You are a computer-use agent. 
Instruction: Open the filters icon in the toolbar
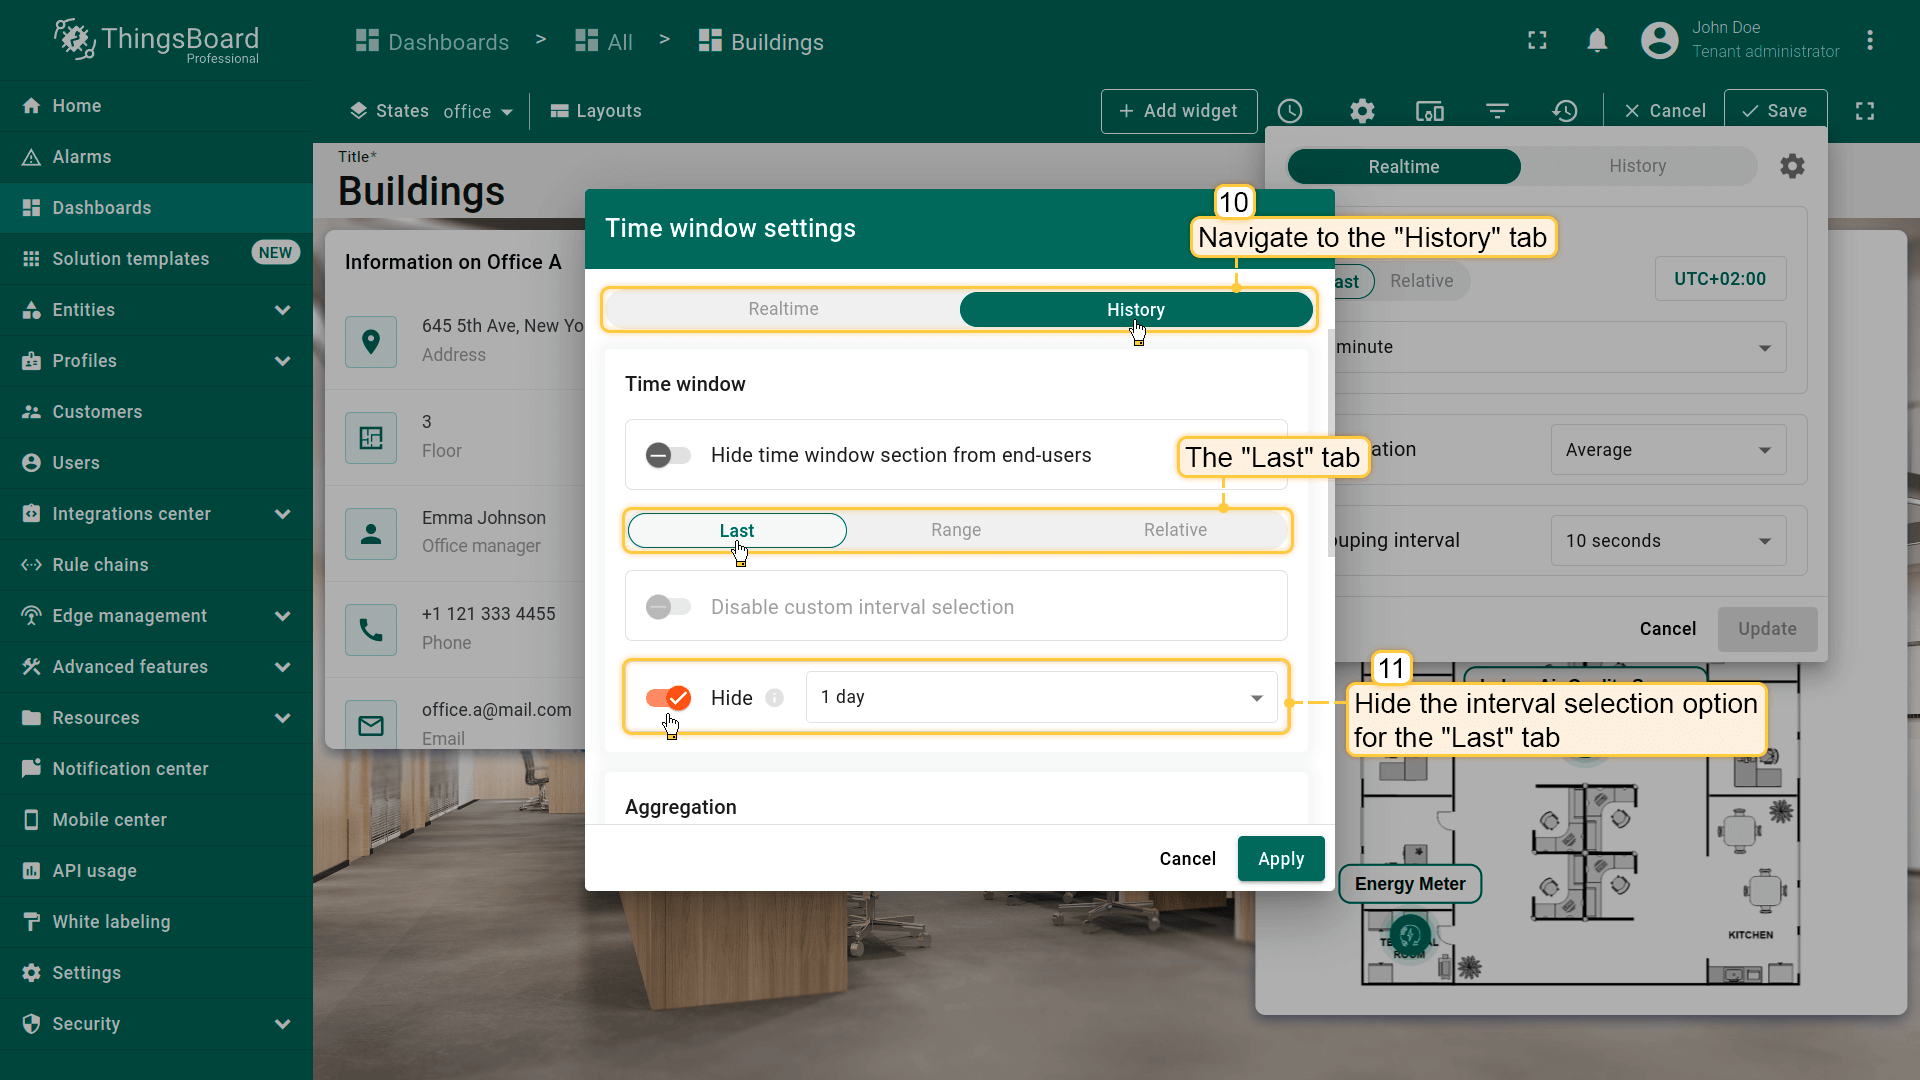click(x=1497, y=111)
